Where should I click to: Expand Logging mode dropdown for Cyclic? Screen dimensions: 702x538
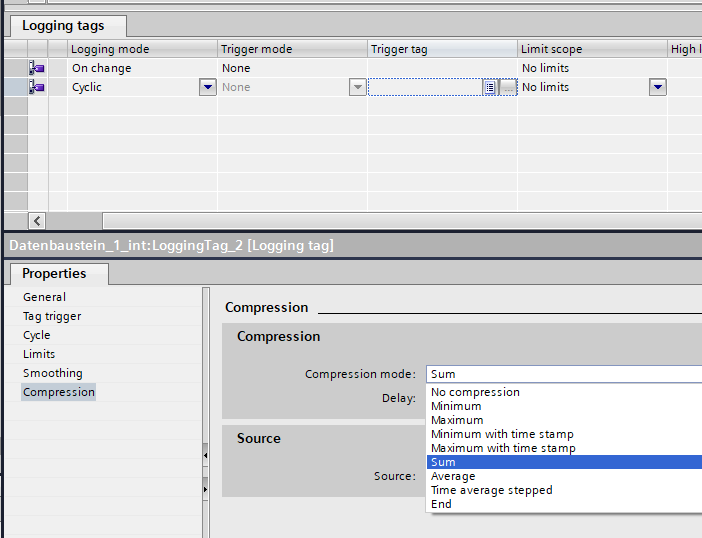[x=207, y=88]
